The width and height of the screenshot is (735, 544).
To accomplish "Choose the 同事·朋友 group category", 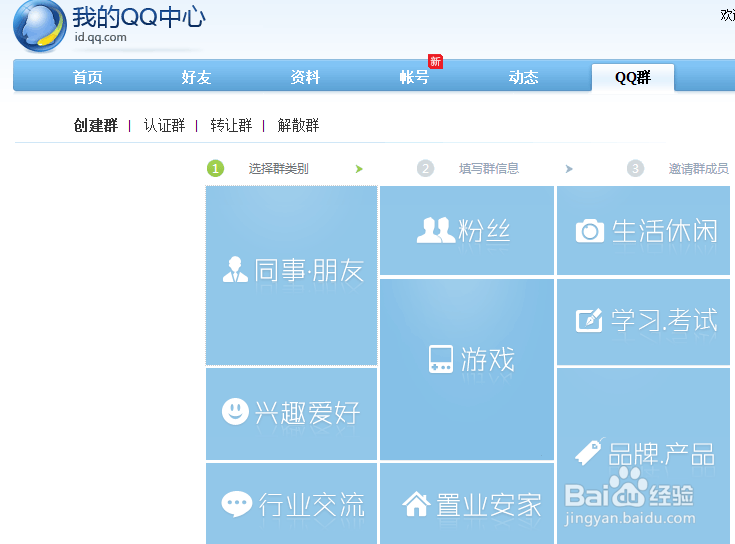I will click(x=292, y=276).
